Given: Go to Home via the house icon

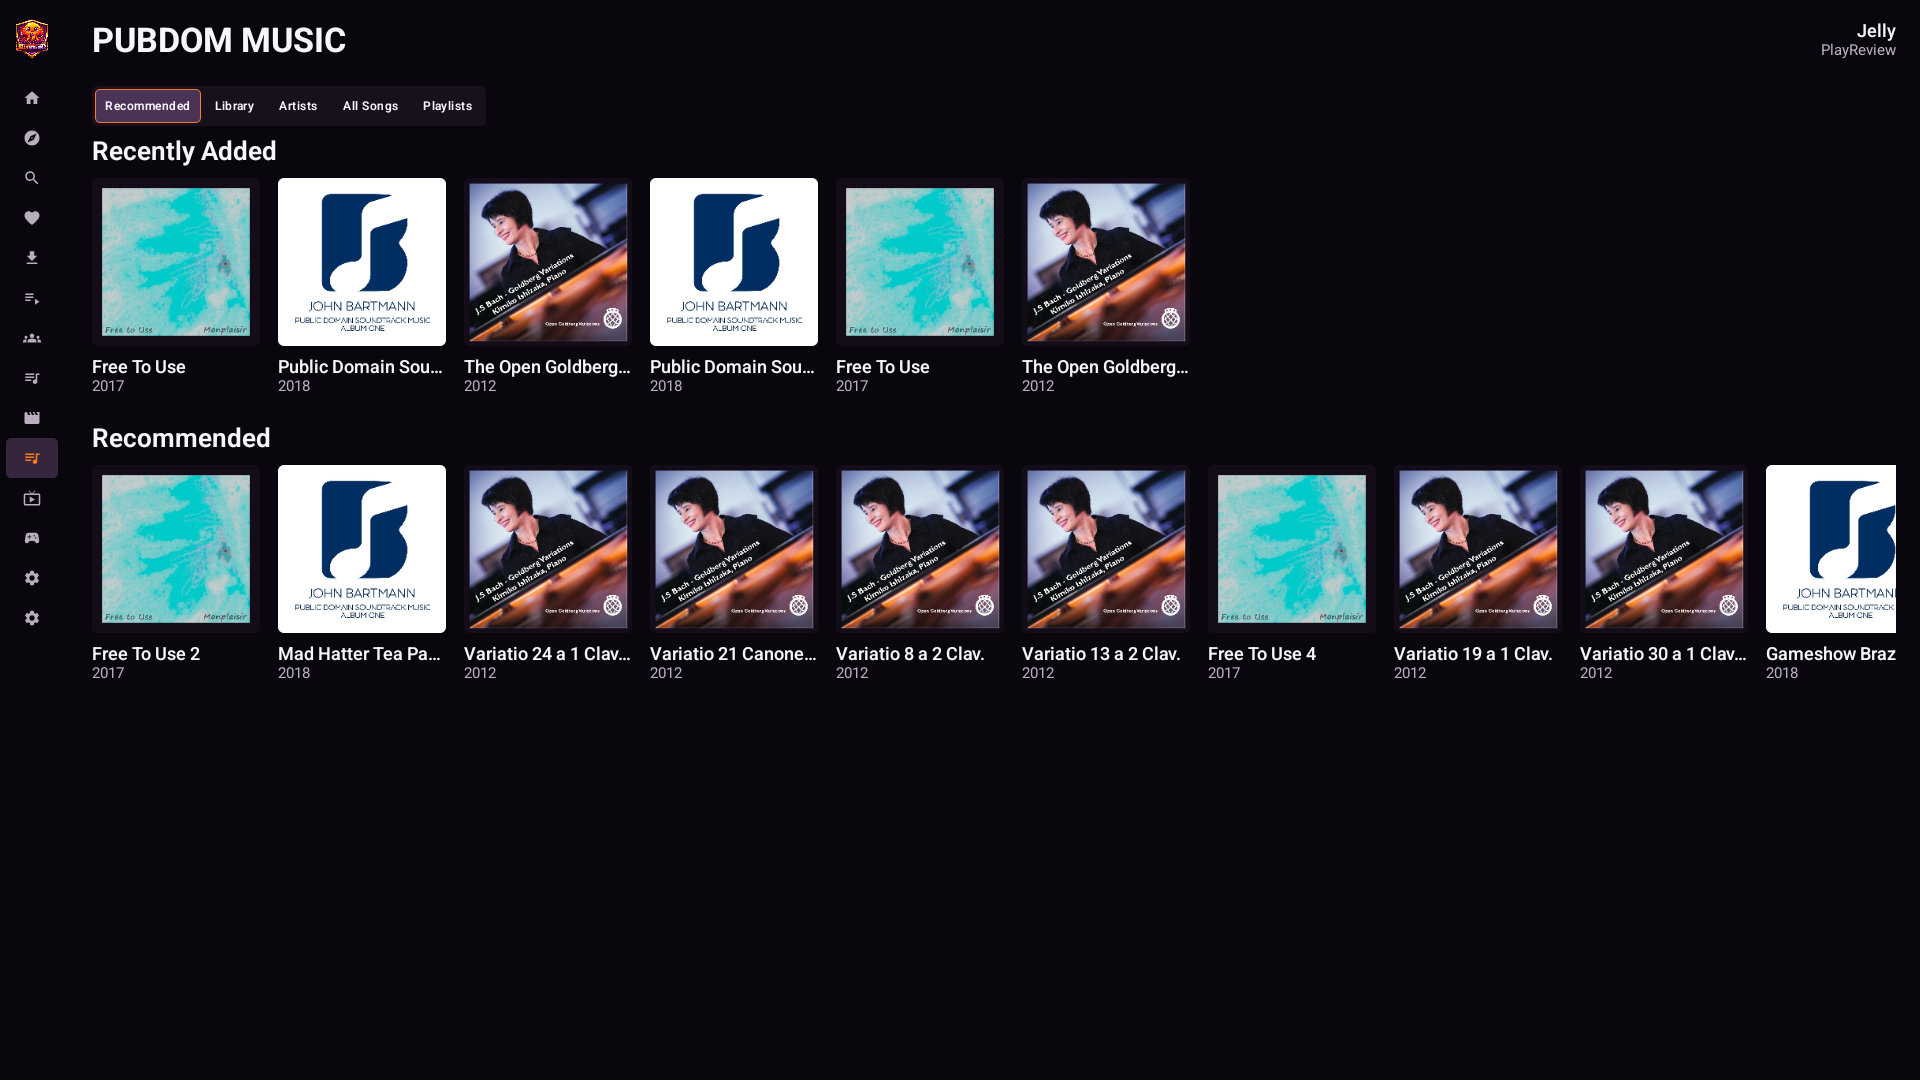Looking at the screenshot, I should [x=32, y=98].
